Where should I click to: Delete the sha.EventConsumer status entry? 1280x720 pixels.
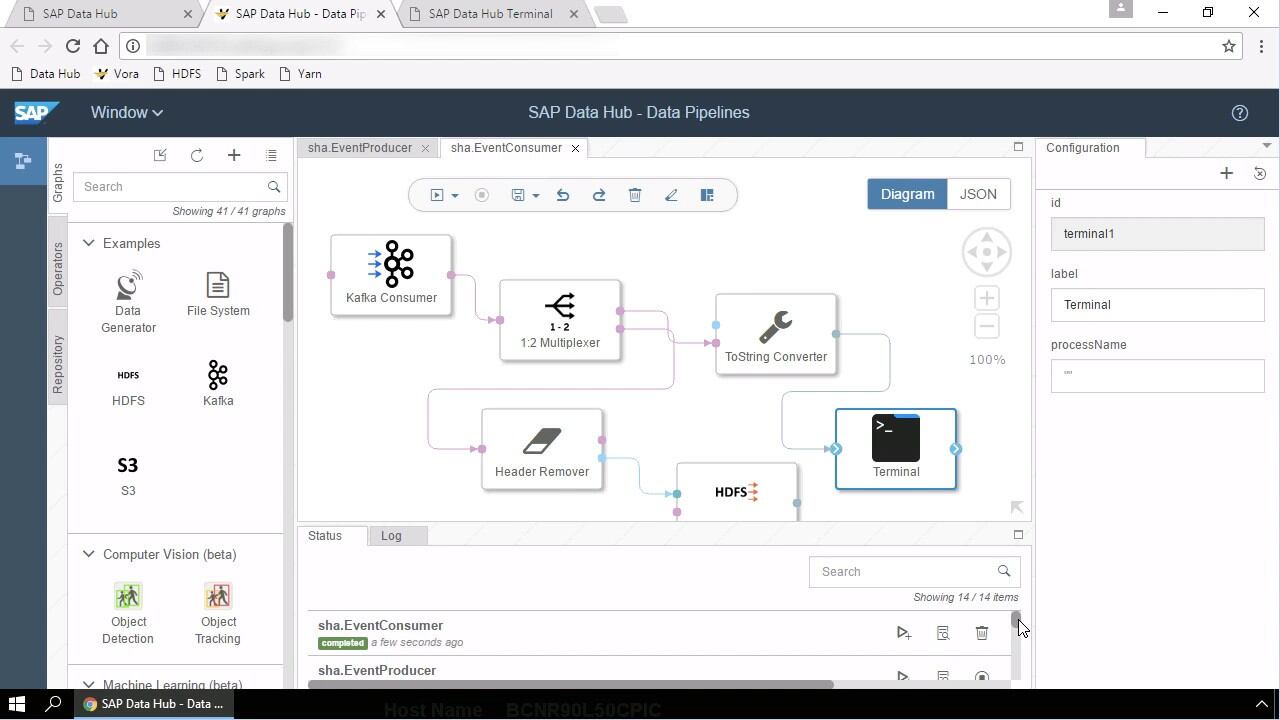pyautogui.click(x=981, y=633)
